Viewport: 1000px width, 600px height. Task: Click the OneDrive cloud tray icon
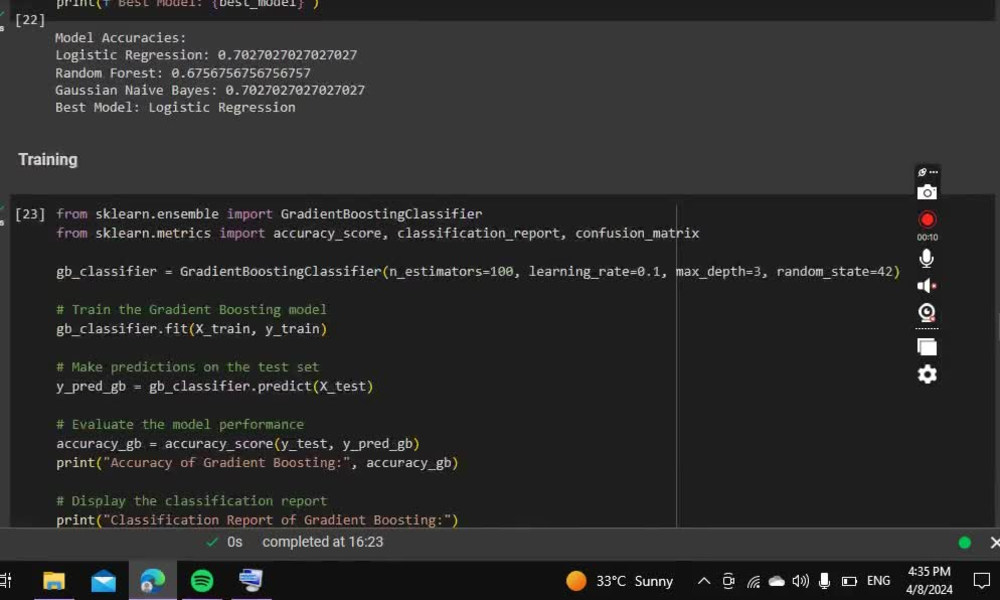[x=776, y=581]
